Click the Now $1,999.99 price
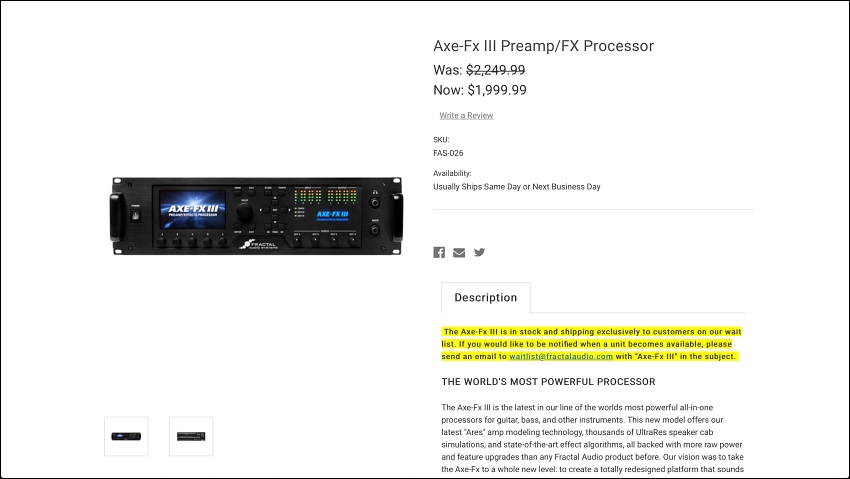Screen dimensions: 850x479 tap(480, 90)
